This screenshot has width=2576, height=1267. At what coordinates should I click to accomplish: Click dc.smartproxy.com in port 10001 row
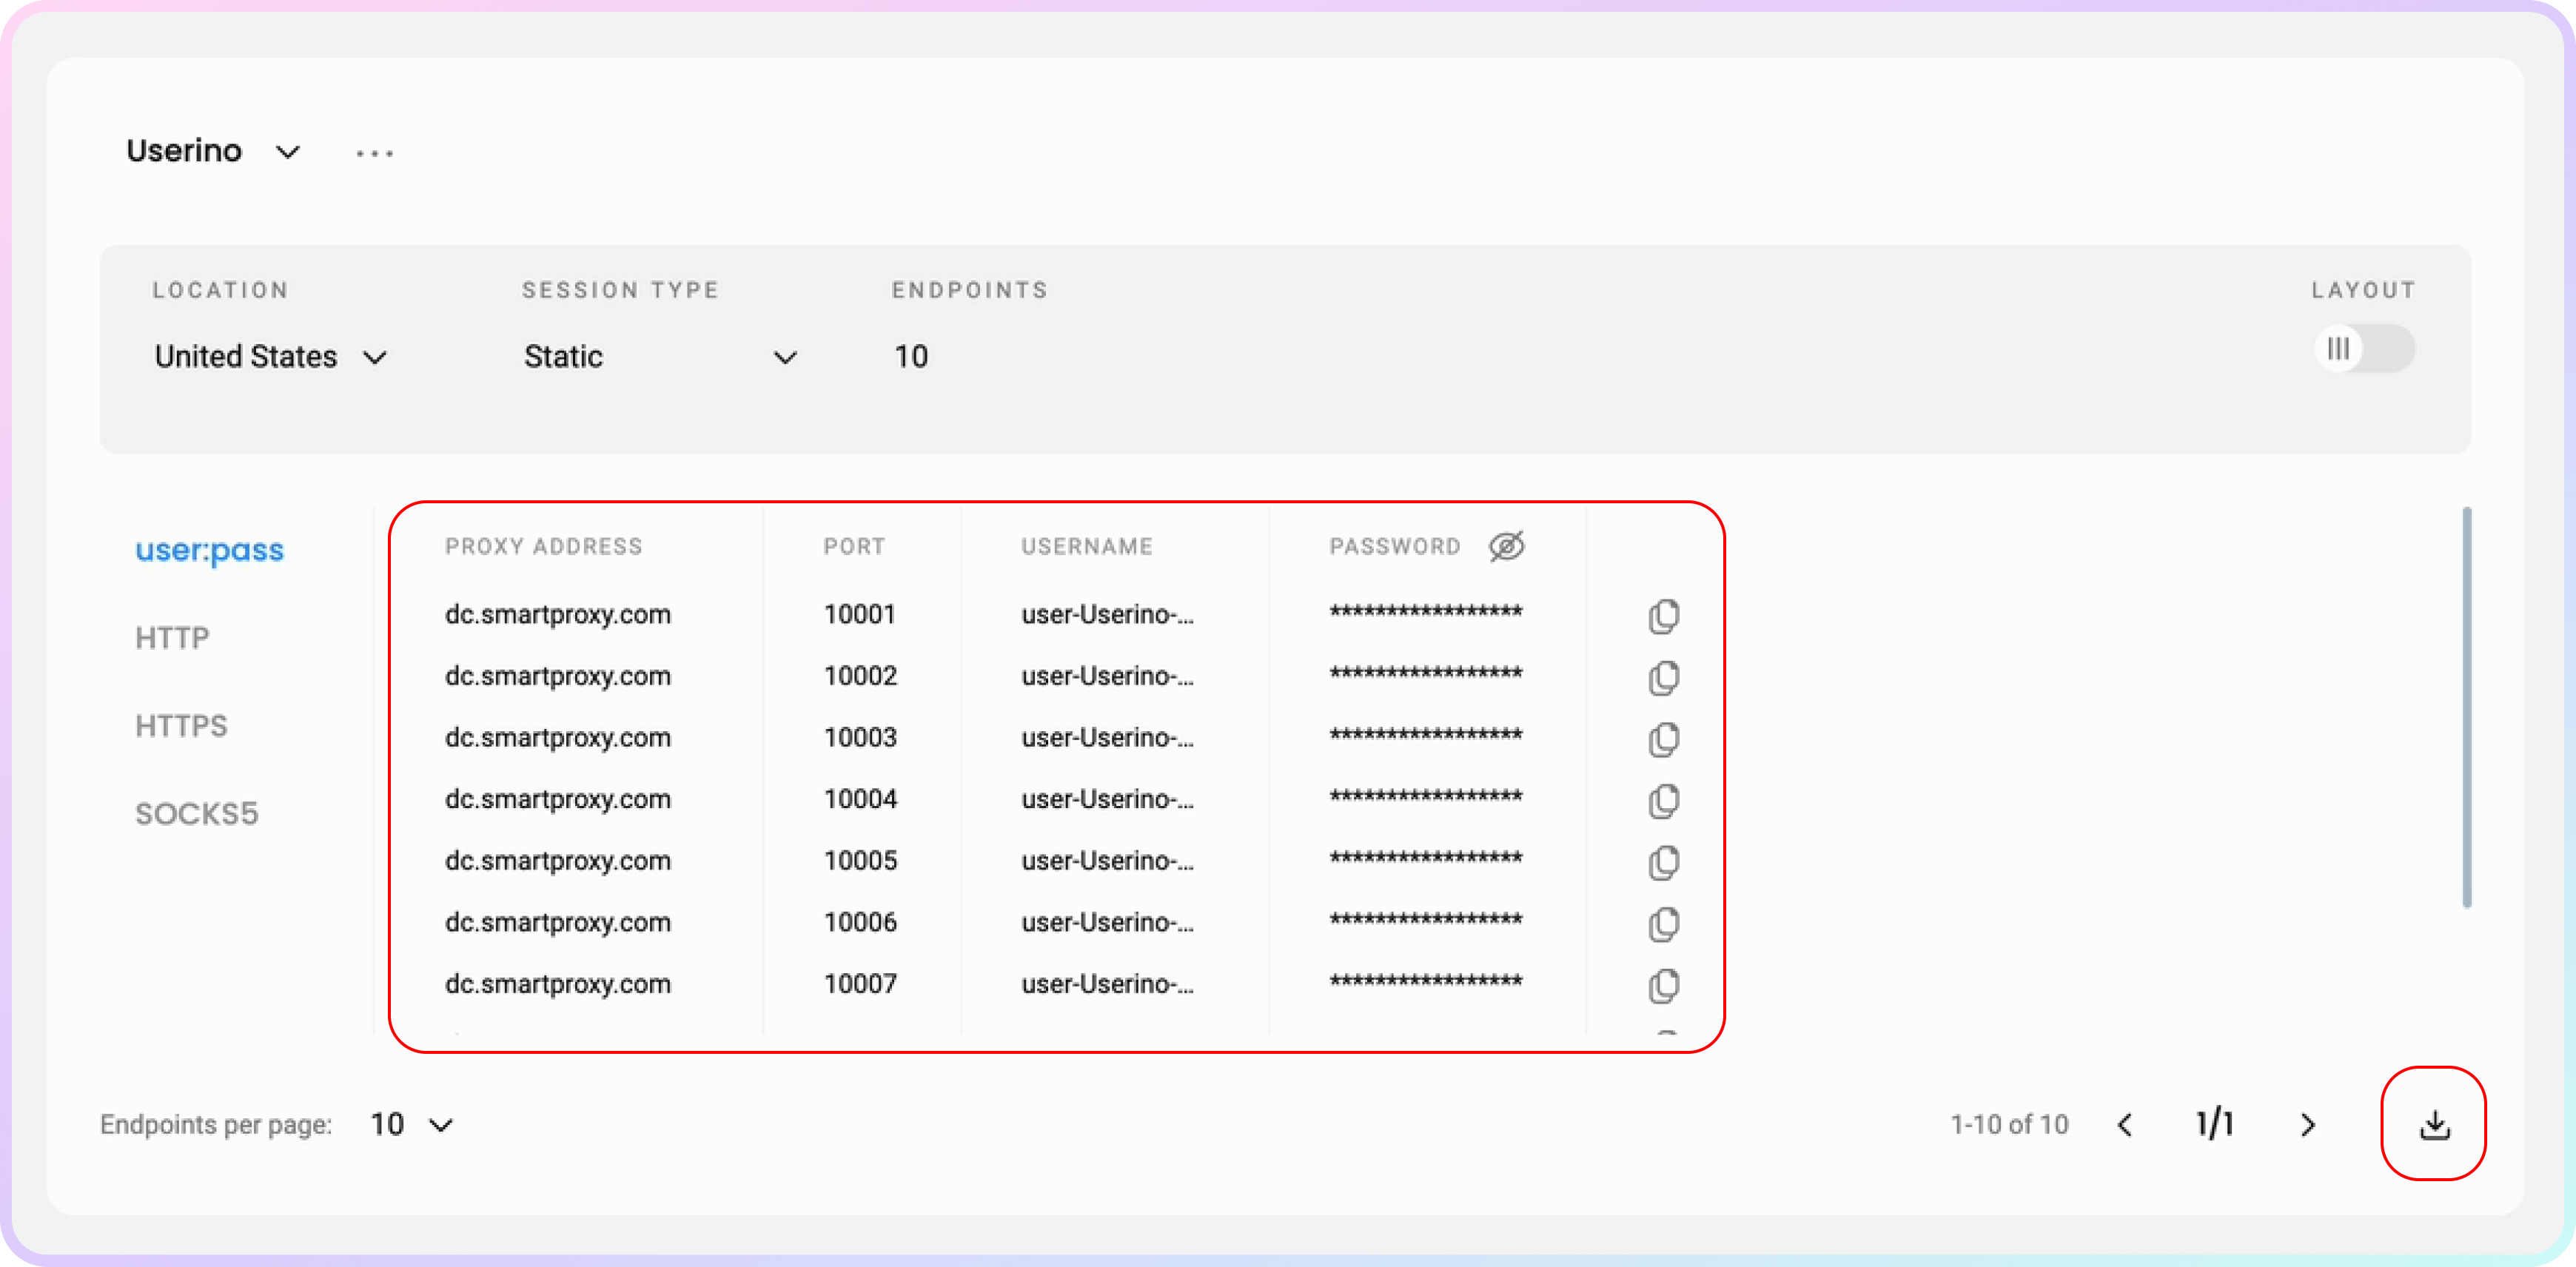558,614
